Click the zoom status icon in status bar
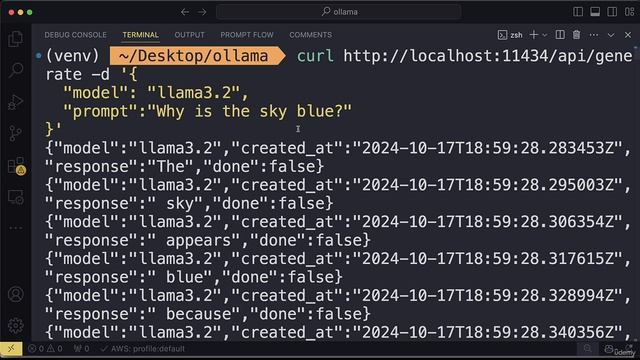 pos(587,349)
